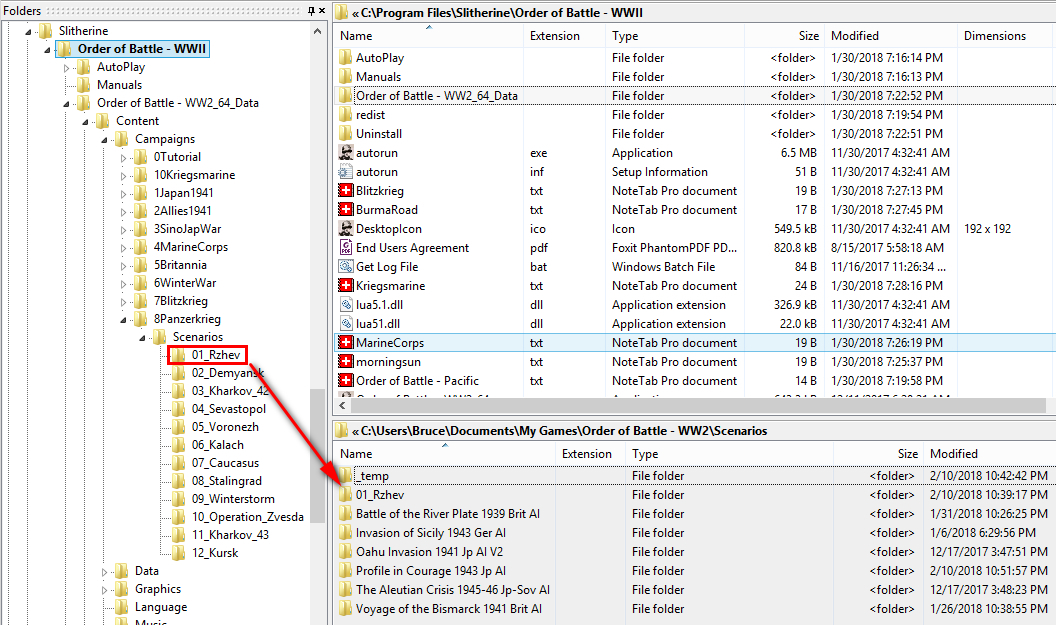Expand the 0Tutorial tree node
The width and height of the screenshot is (1056, 625).
(x=123, y=158)
